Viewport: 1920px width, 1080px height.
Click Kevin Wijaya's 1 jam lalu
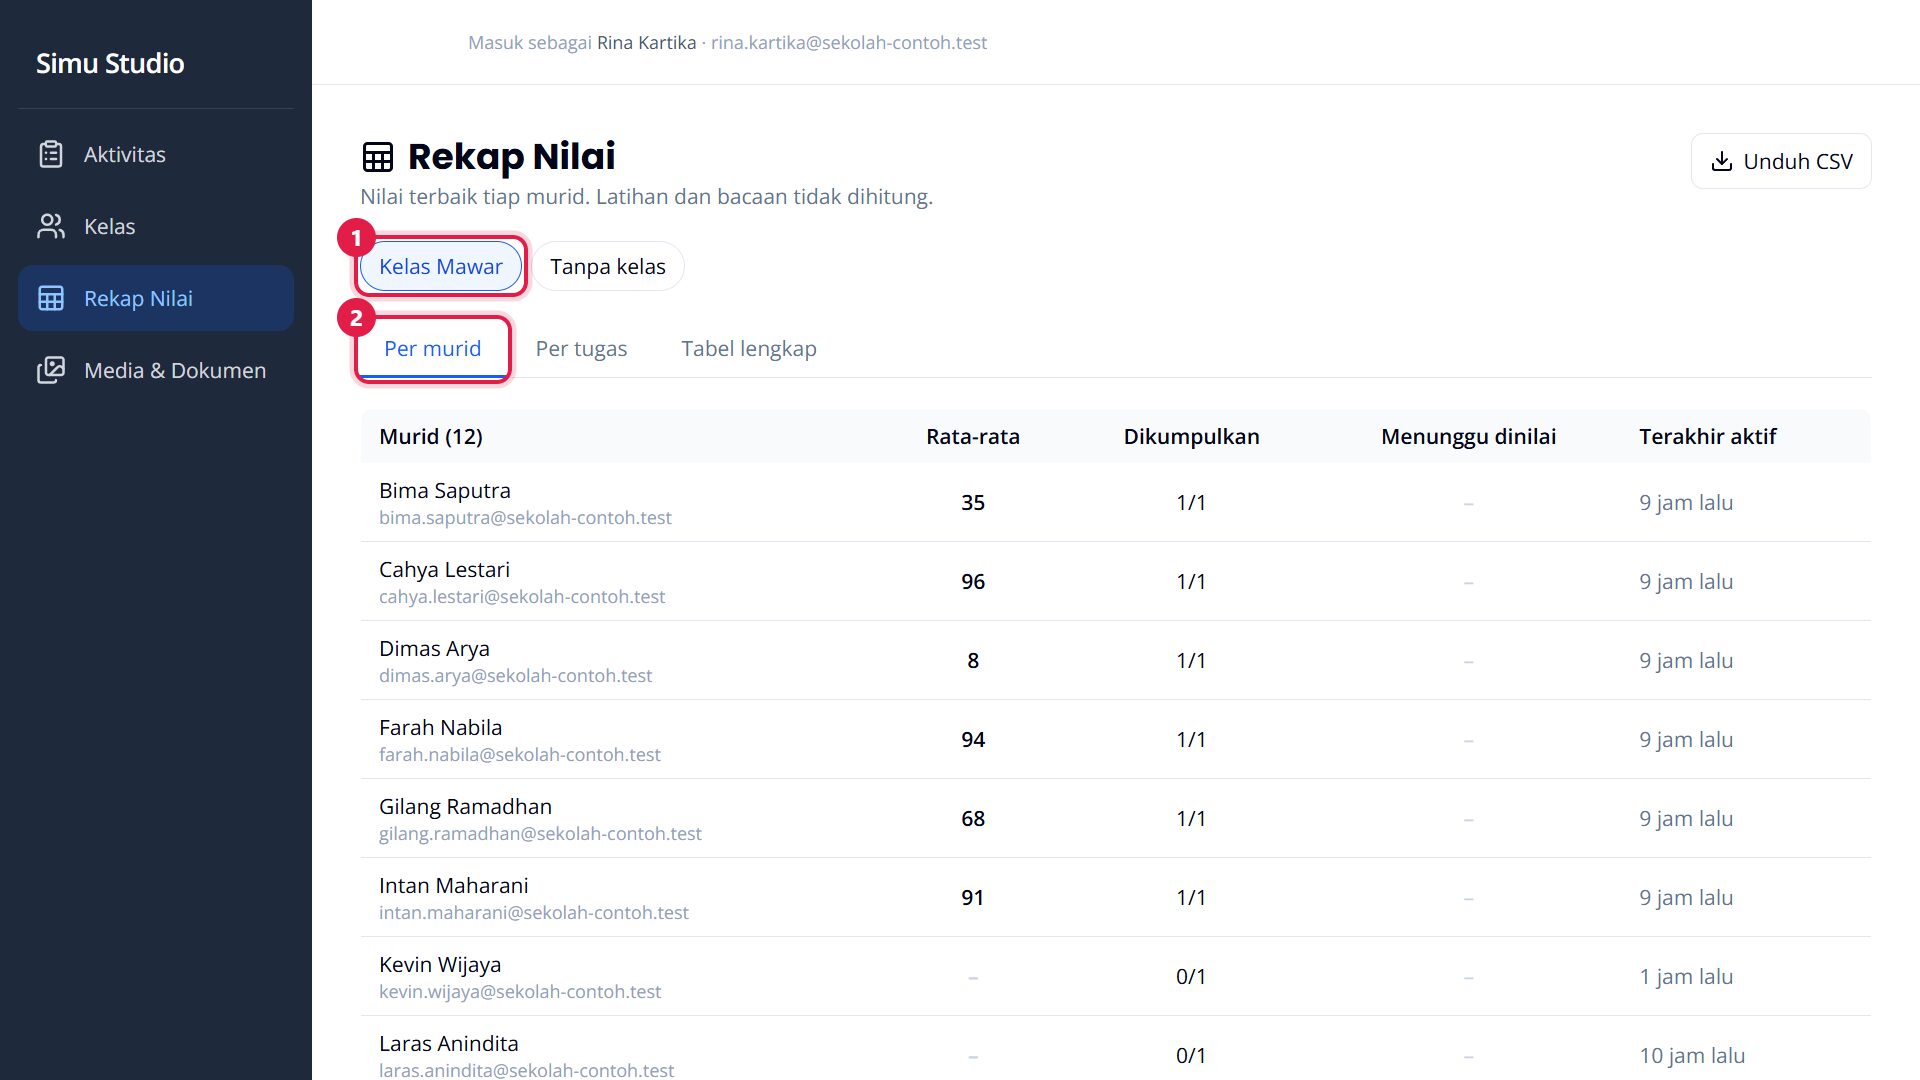(x=1686, y=976)
